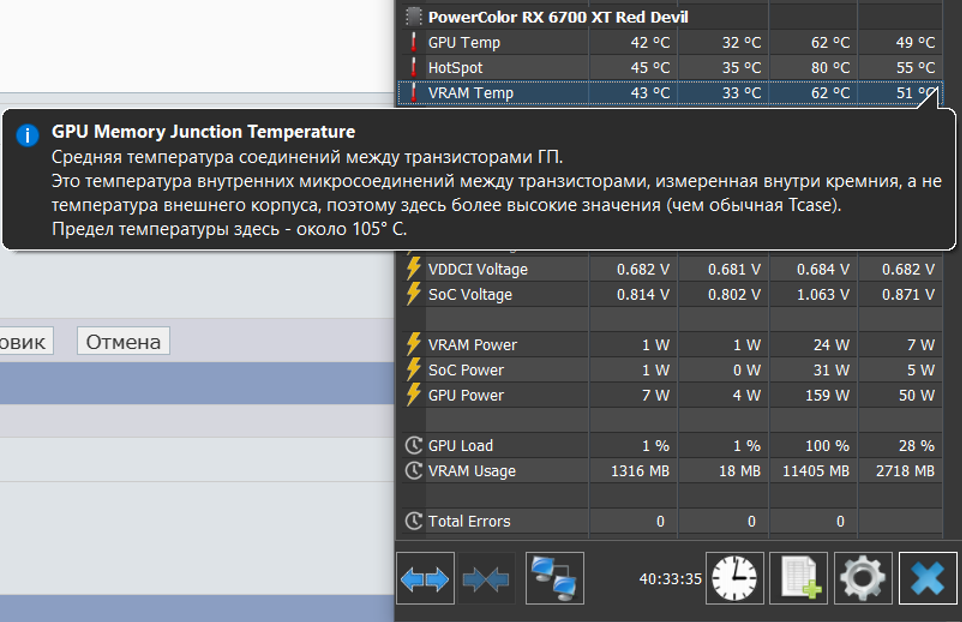Select the VRAM Temp sensor label

click(470, 93)
